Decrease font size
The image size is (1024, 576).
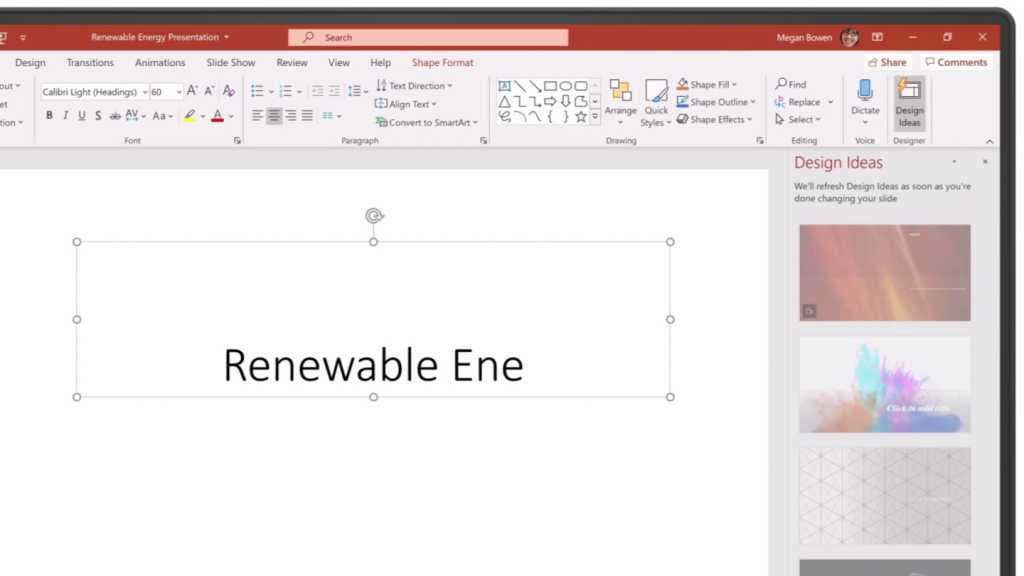[209, 91]
